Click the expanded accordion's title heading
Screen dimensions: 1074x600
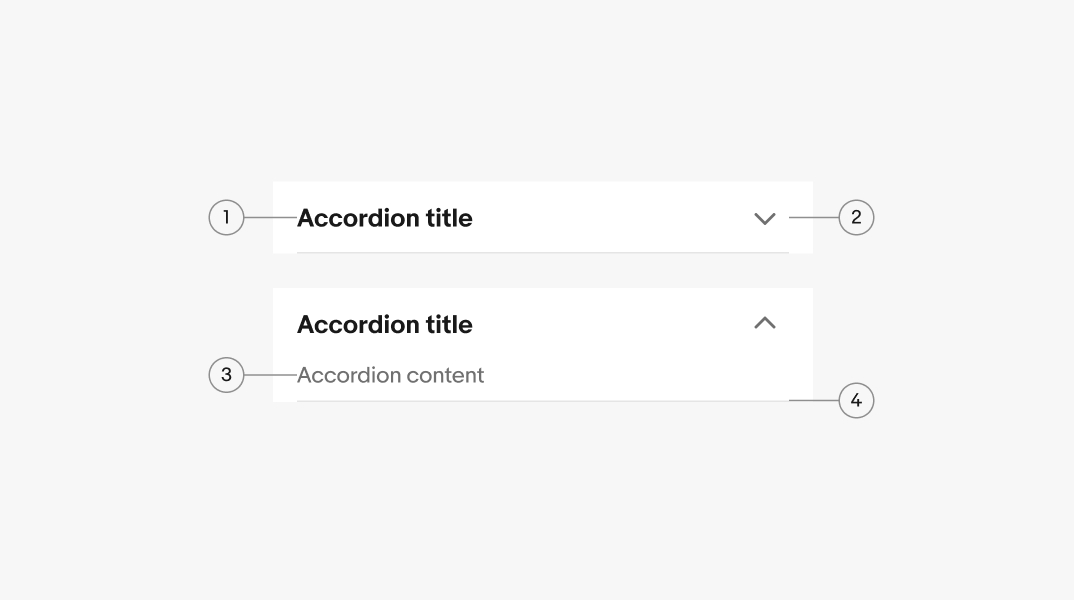[385, 324]
